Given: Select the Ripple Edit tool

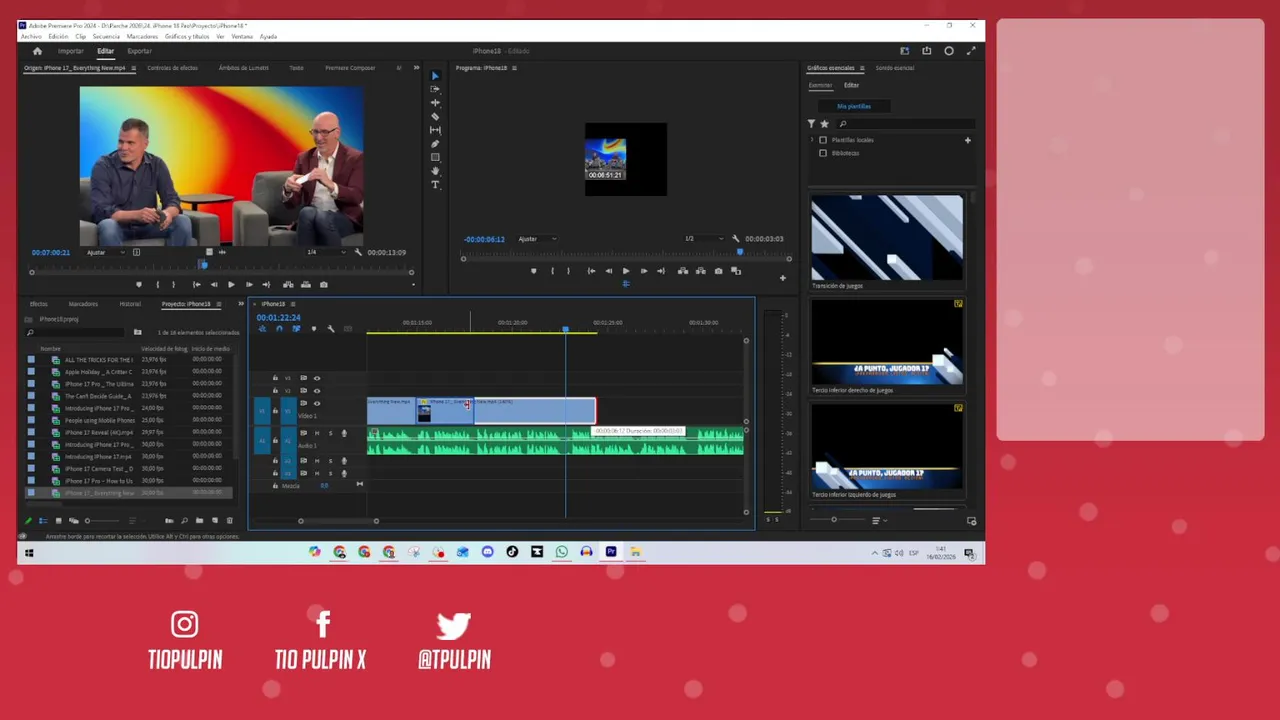Looking at the screenshot, I should click(435, 103).
